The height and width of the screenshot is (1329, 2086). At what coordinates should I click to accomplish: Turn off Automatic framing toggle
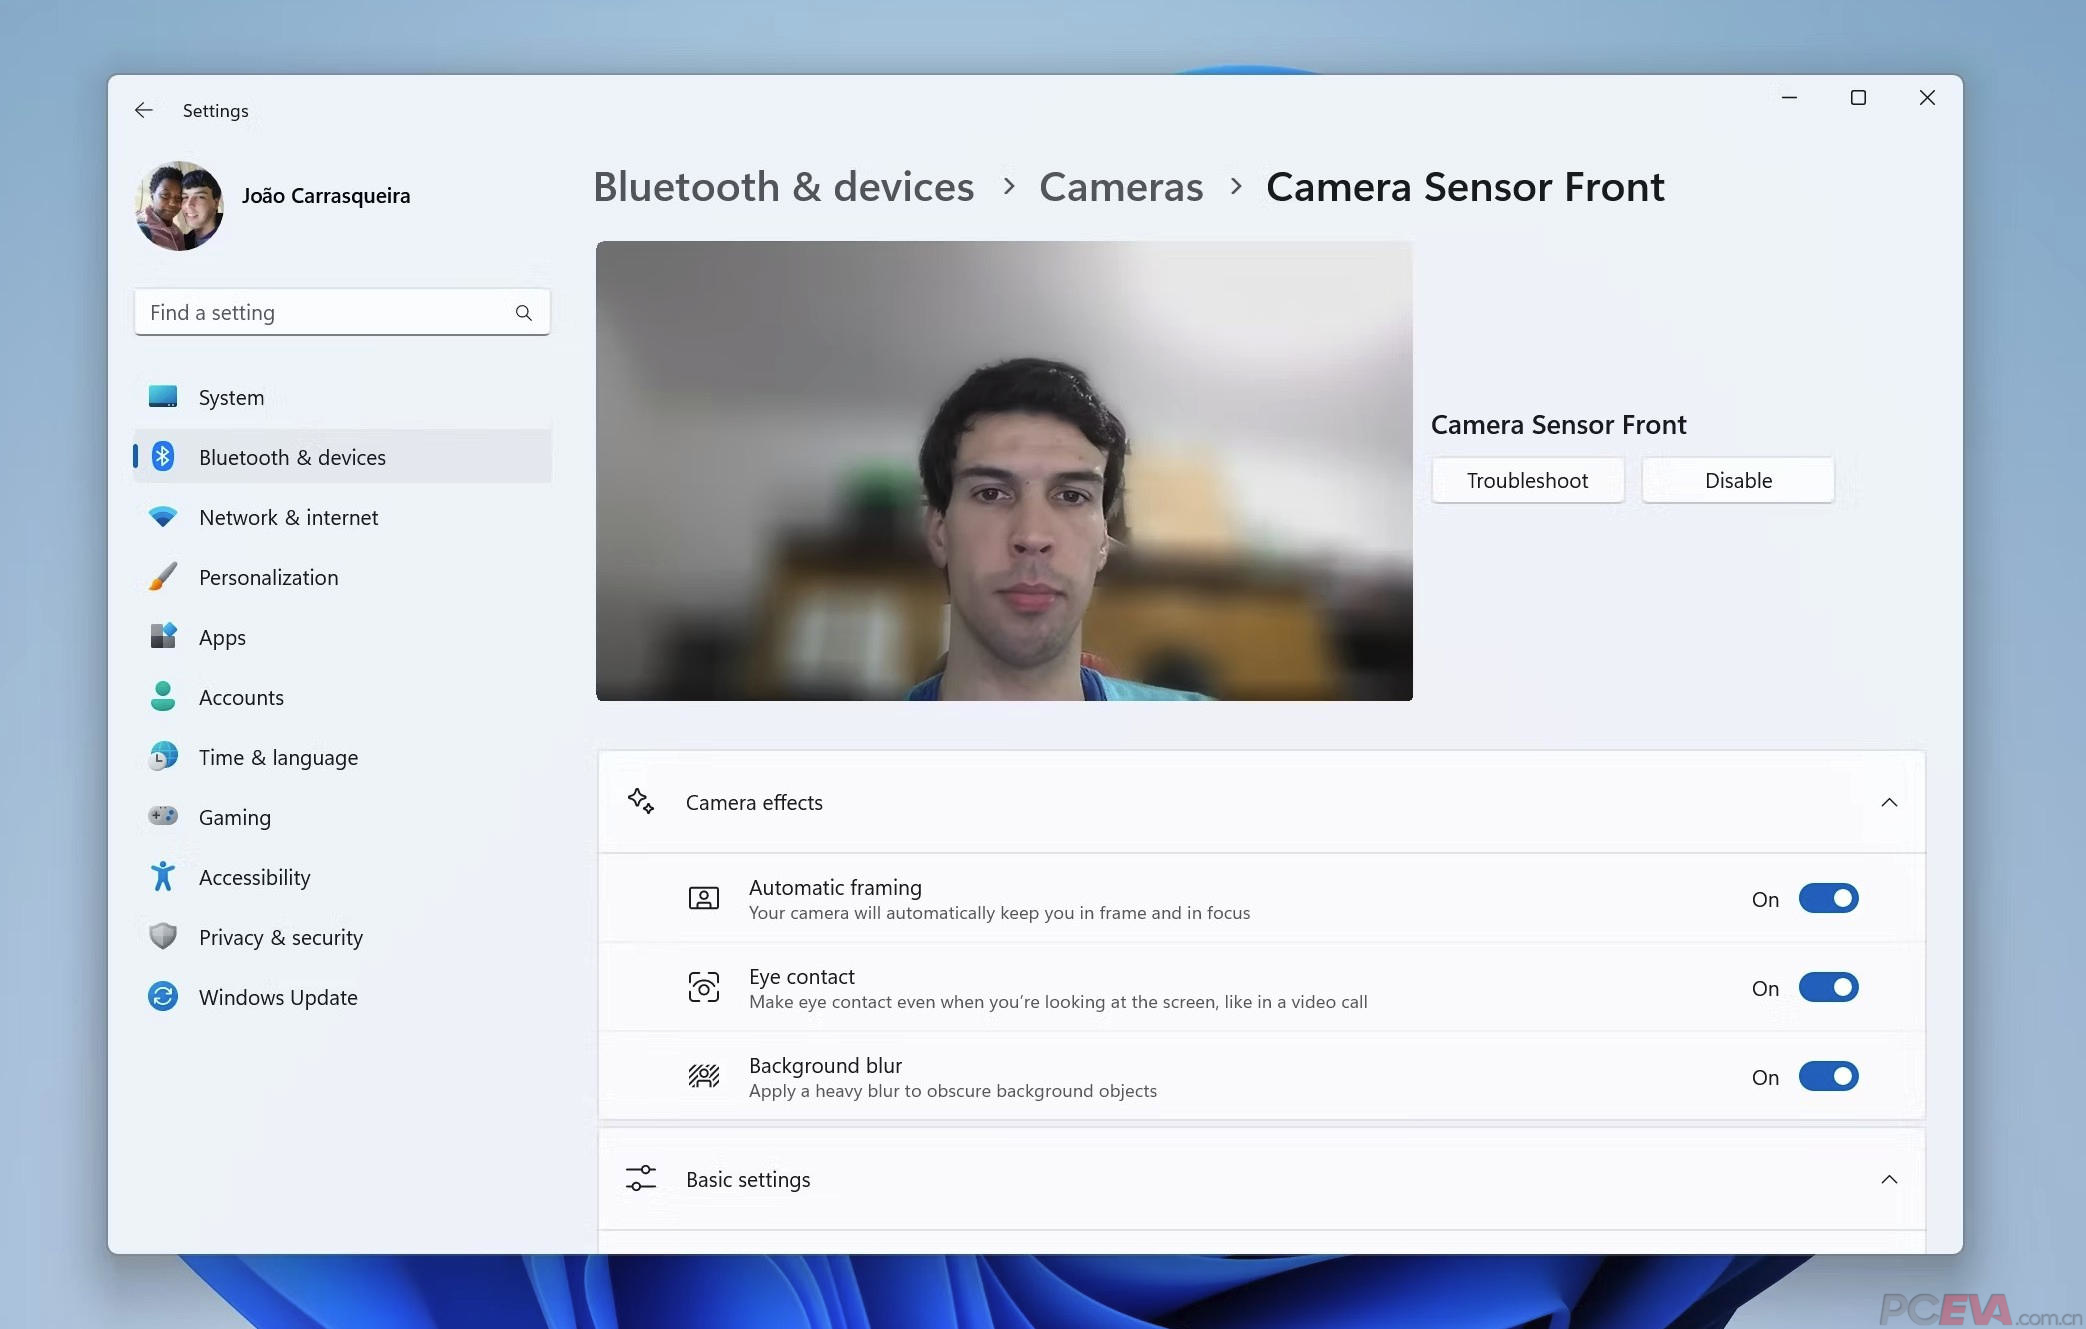tap(1828, 898)
